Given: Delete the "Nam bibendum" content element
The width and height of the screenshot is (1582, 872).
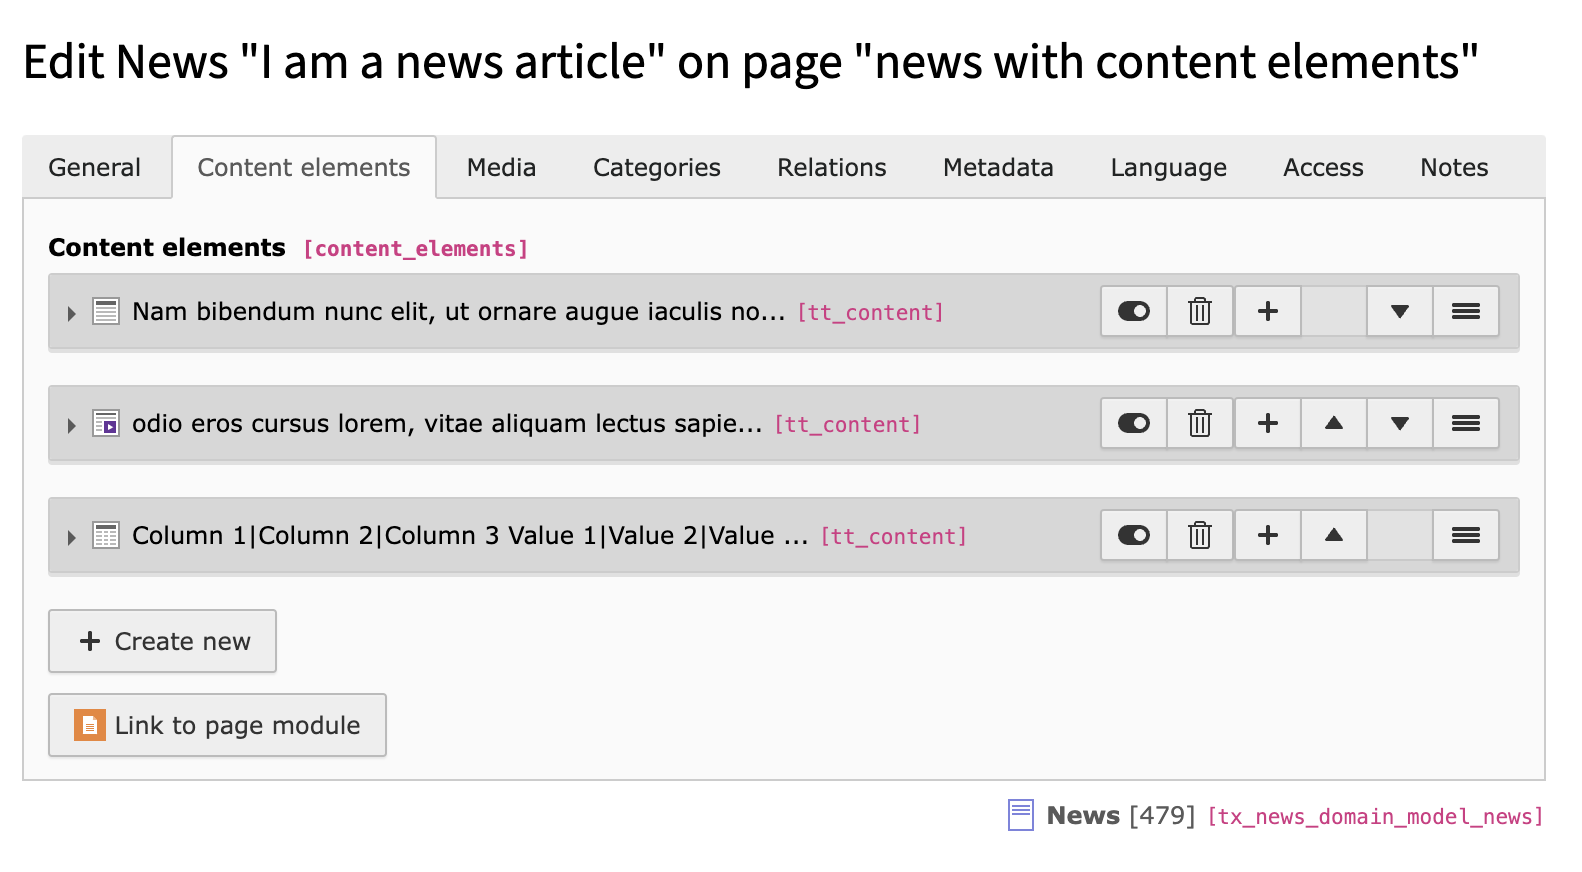Looking at the screenshot, I should pos(1199,312).
